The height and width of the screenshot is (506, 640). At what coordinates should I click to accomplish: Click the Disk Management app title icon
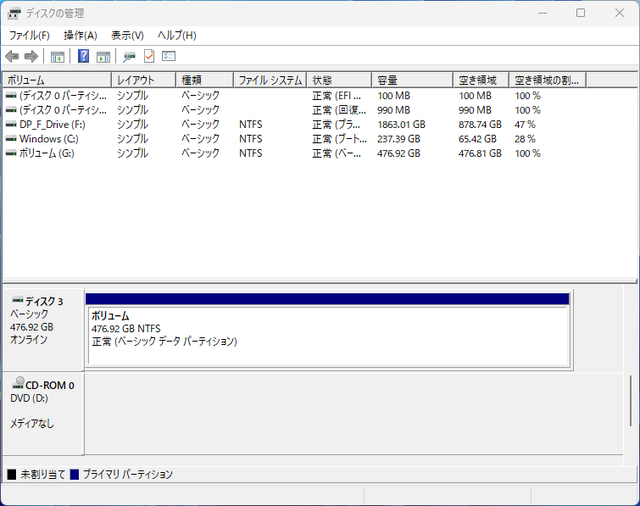coord(14,13)
